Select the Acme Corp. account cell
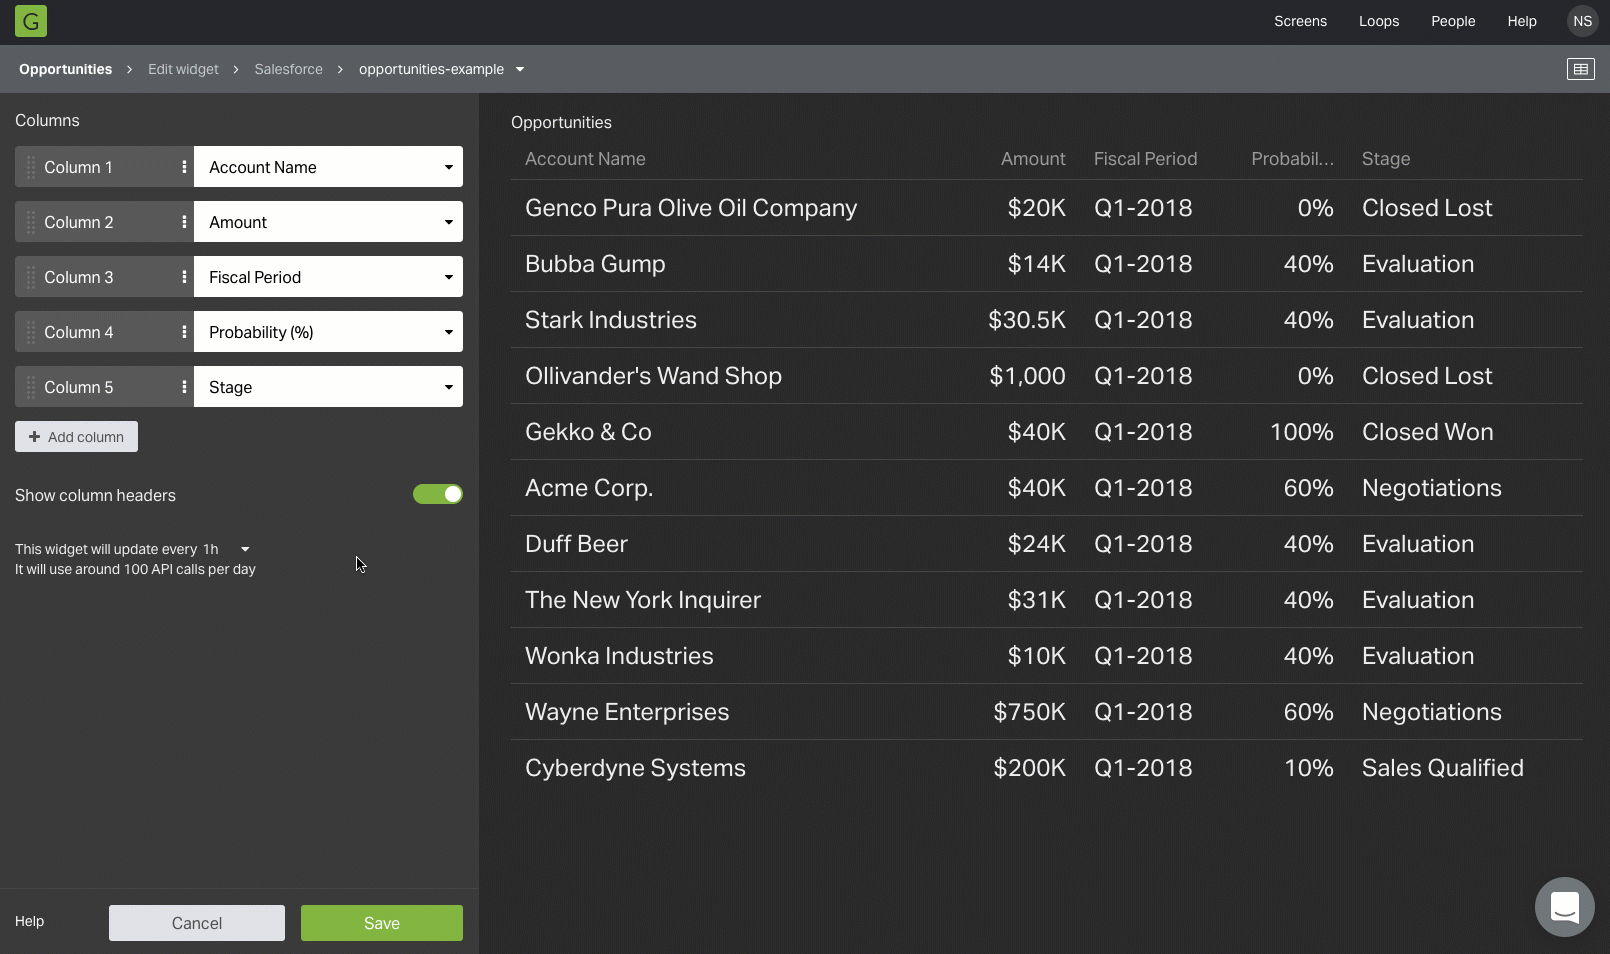 click(589, 488)
